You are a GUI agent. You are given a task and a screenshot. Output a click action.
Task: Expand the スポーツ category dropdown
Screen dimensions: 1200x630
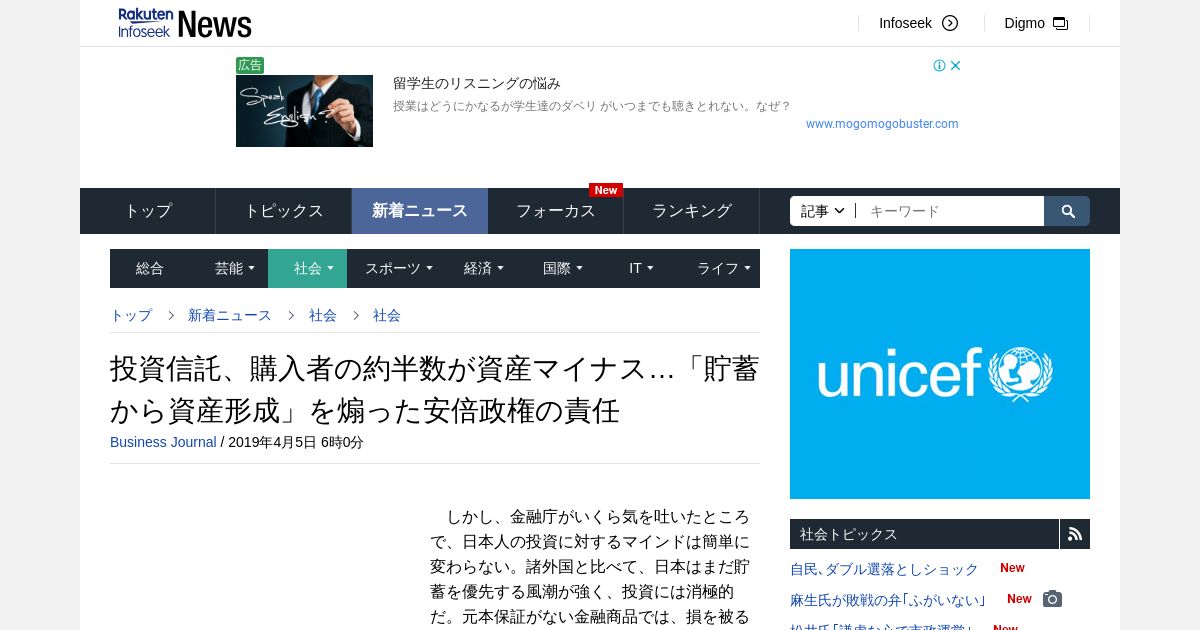pyautogui.click(x=398, y=268)
